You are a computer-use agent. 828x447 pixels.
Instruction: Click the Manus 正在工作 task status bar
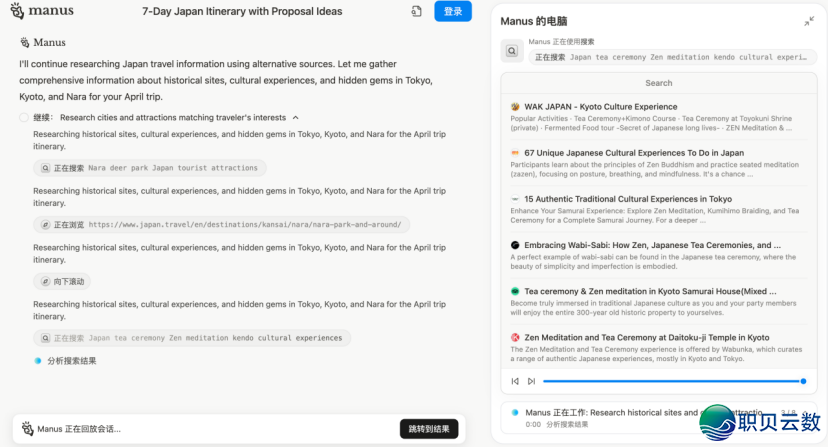(x=658, y=418)
